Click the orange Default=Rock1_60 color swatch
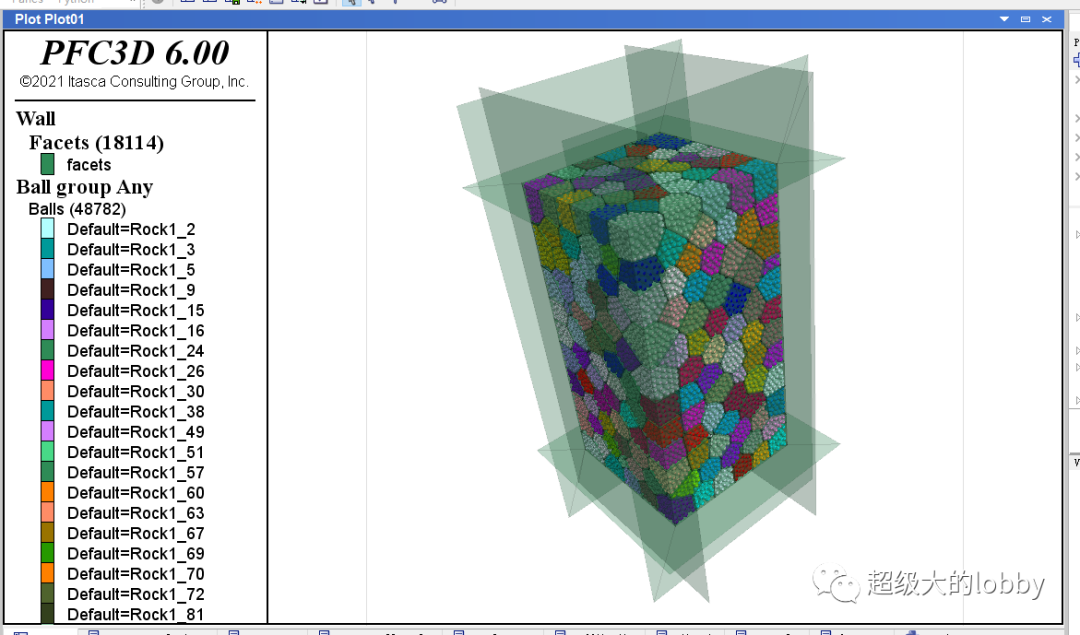The image size is (1080, 635). (x=48, y=492)
